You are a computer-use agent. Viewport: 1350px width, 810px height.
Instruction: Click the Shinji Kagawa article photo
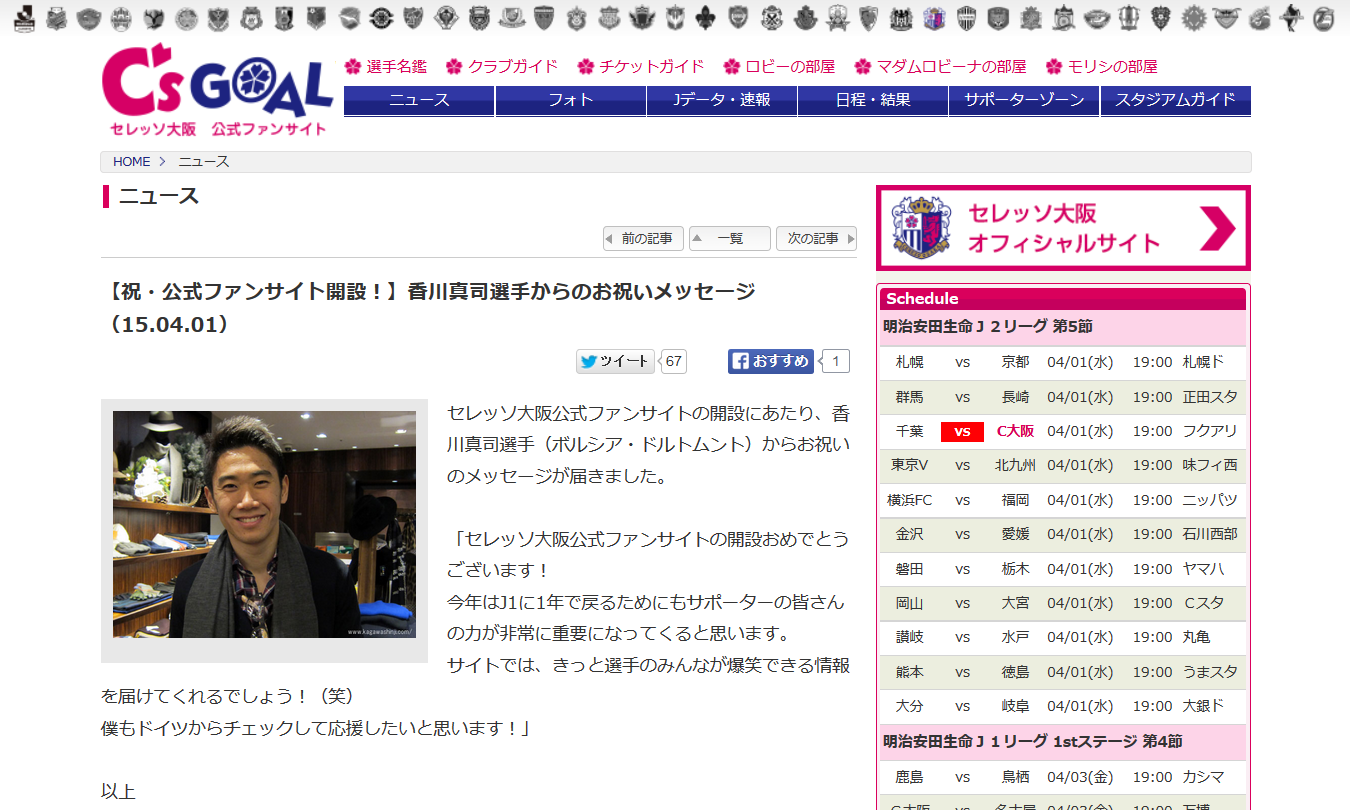264,525
